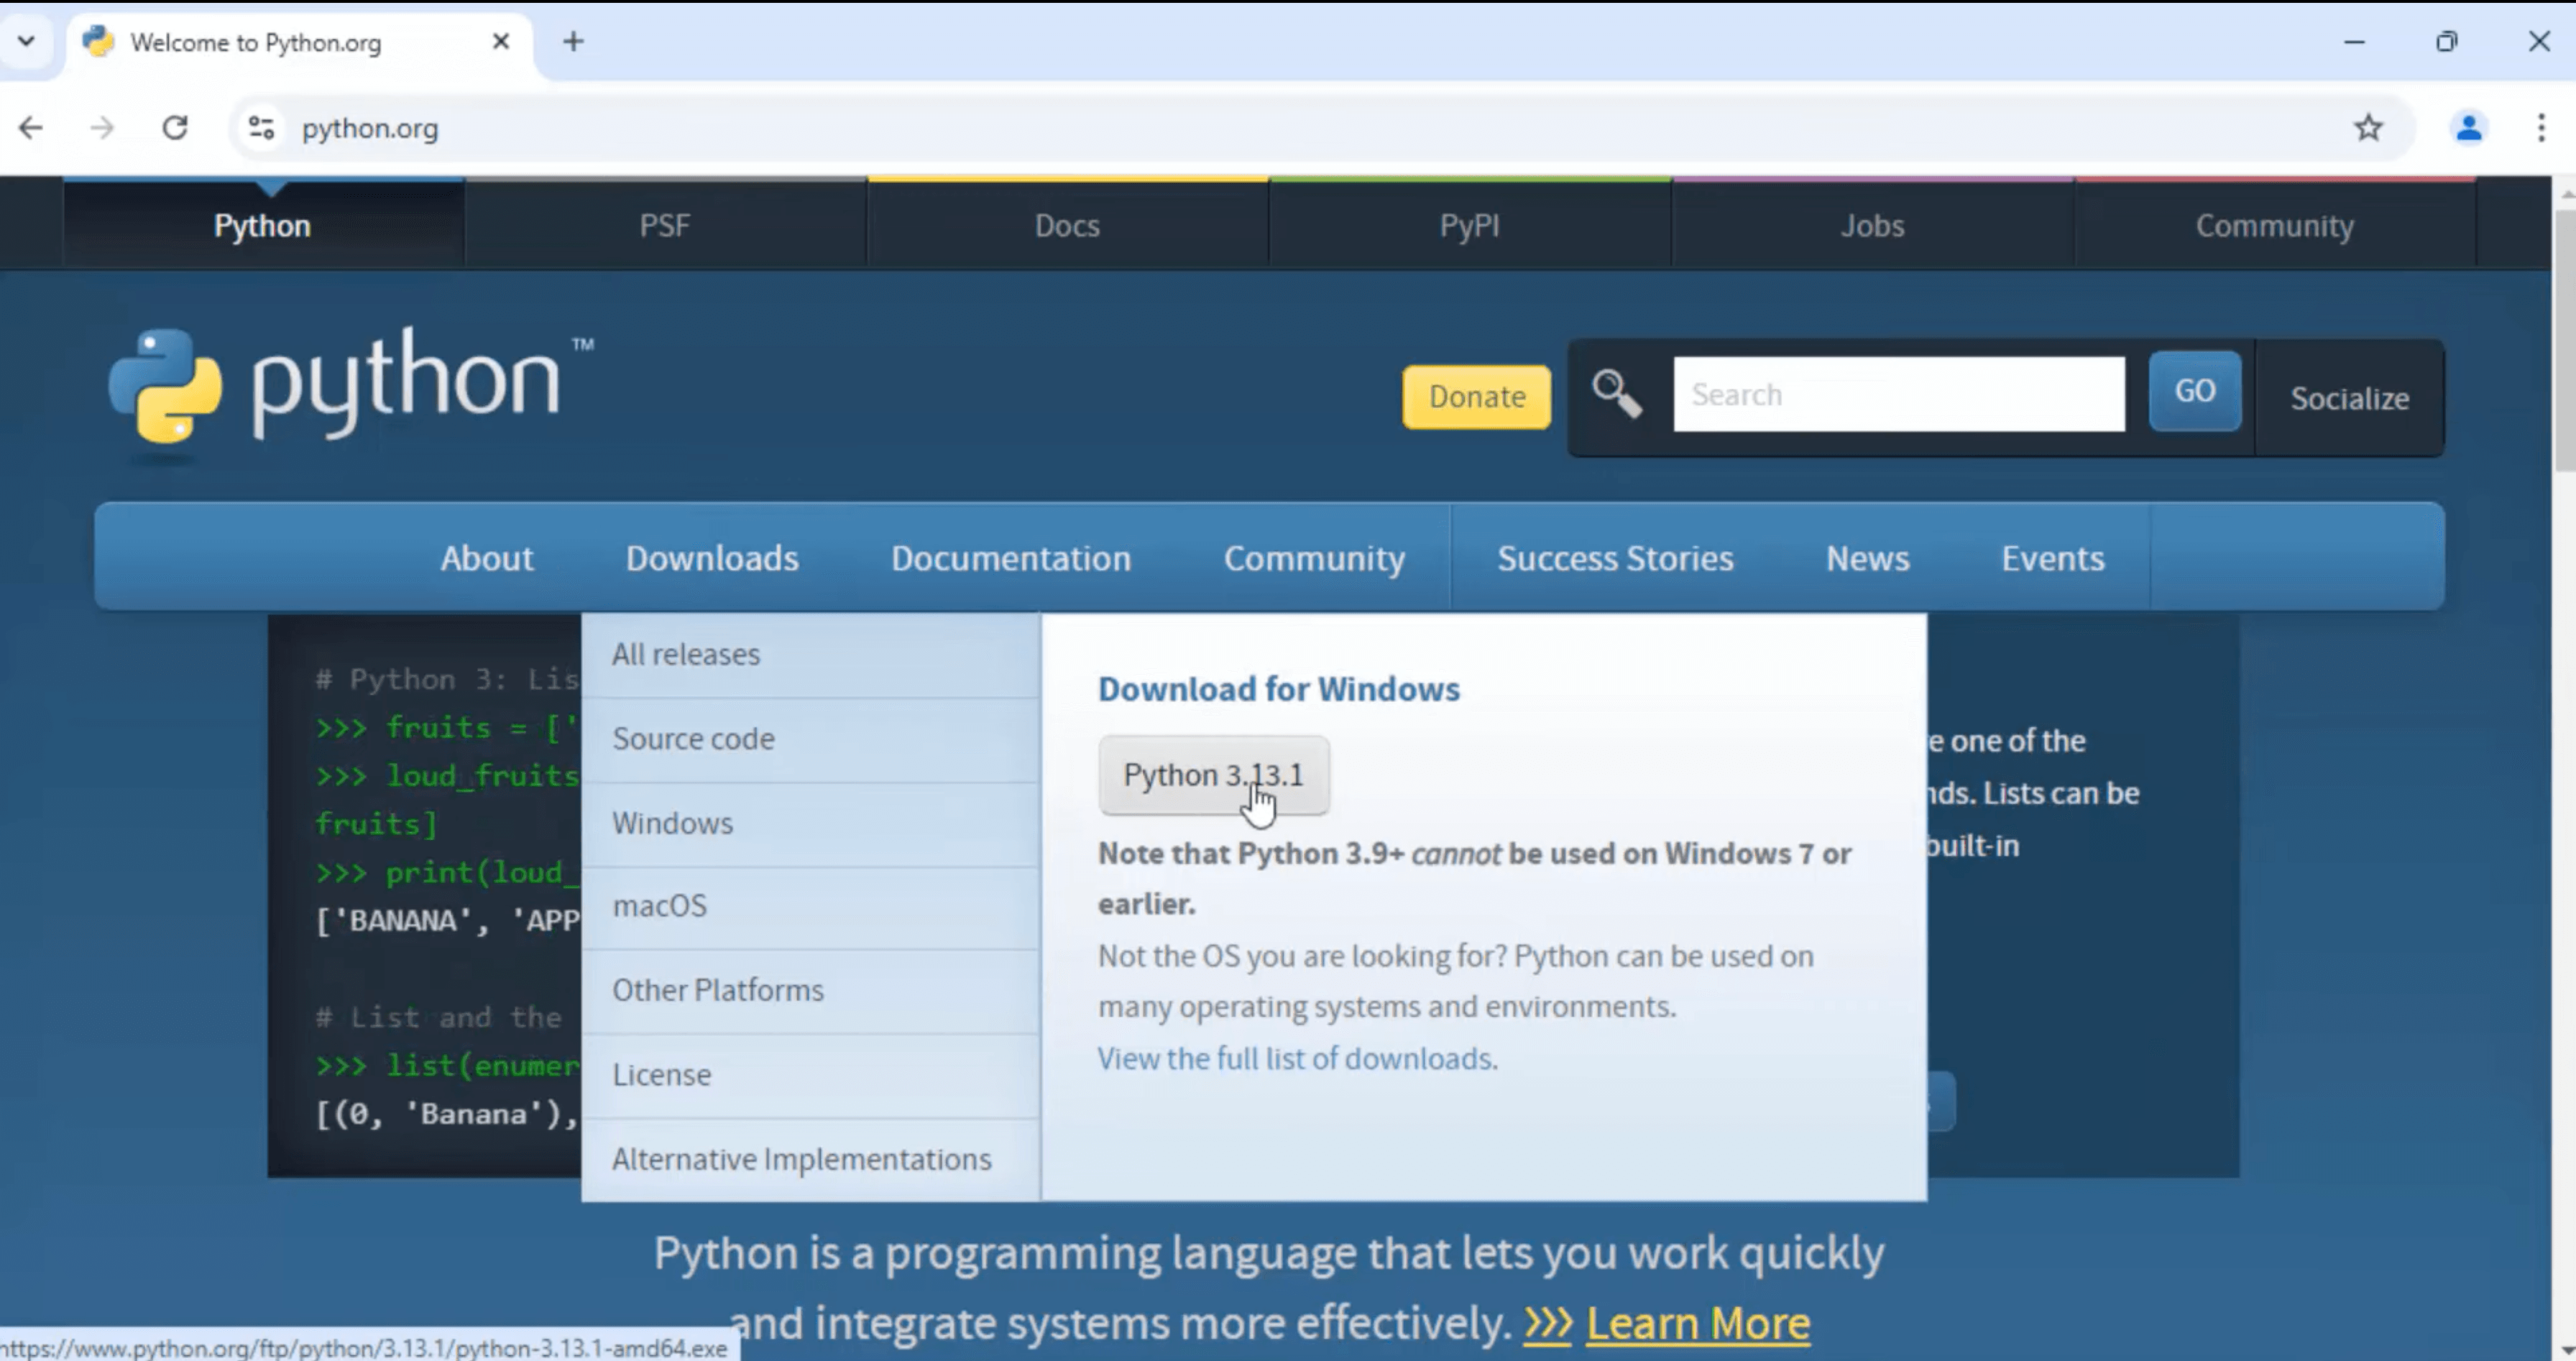The width and height of the screenshot is (2576, 1361).
Task: Click the '# Python 3: Lis' code comment
Action: point(447,680)
